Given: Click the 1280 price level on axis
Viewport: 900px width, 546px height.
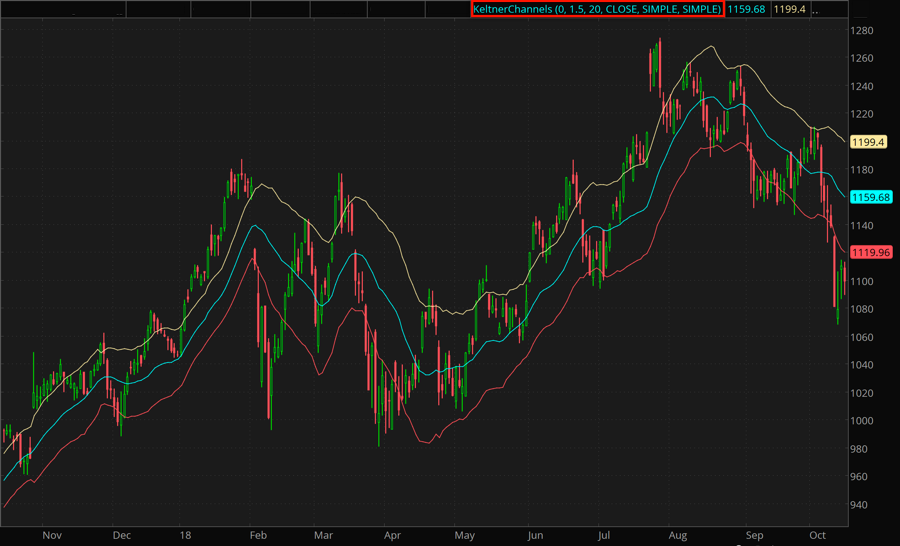Looking at the screenshot, I should click(864, 31).
